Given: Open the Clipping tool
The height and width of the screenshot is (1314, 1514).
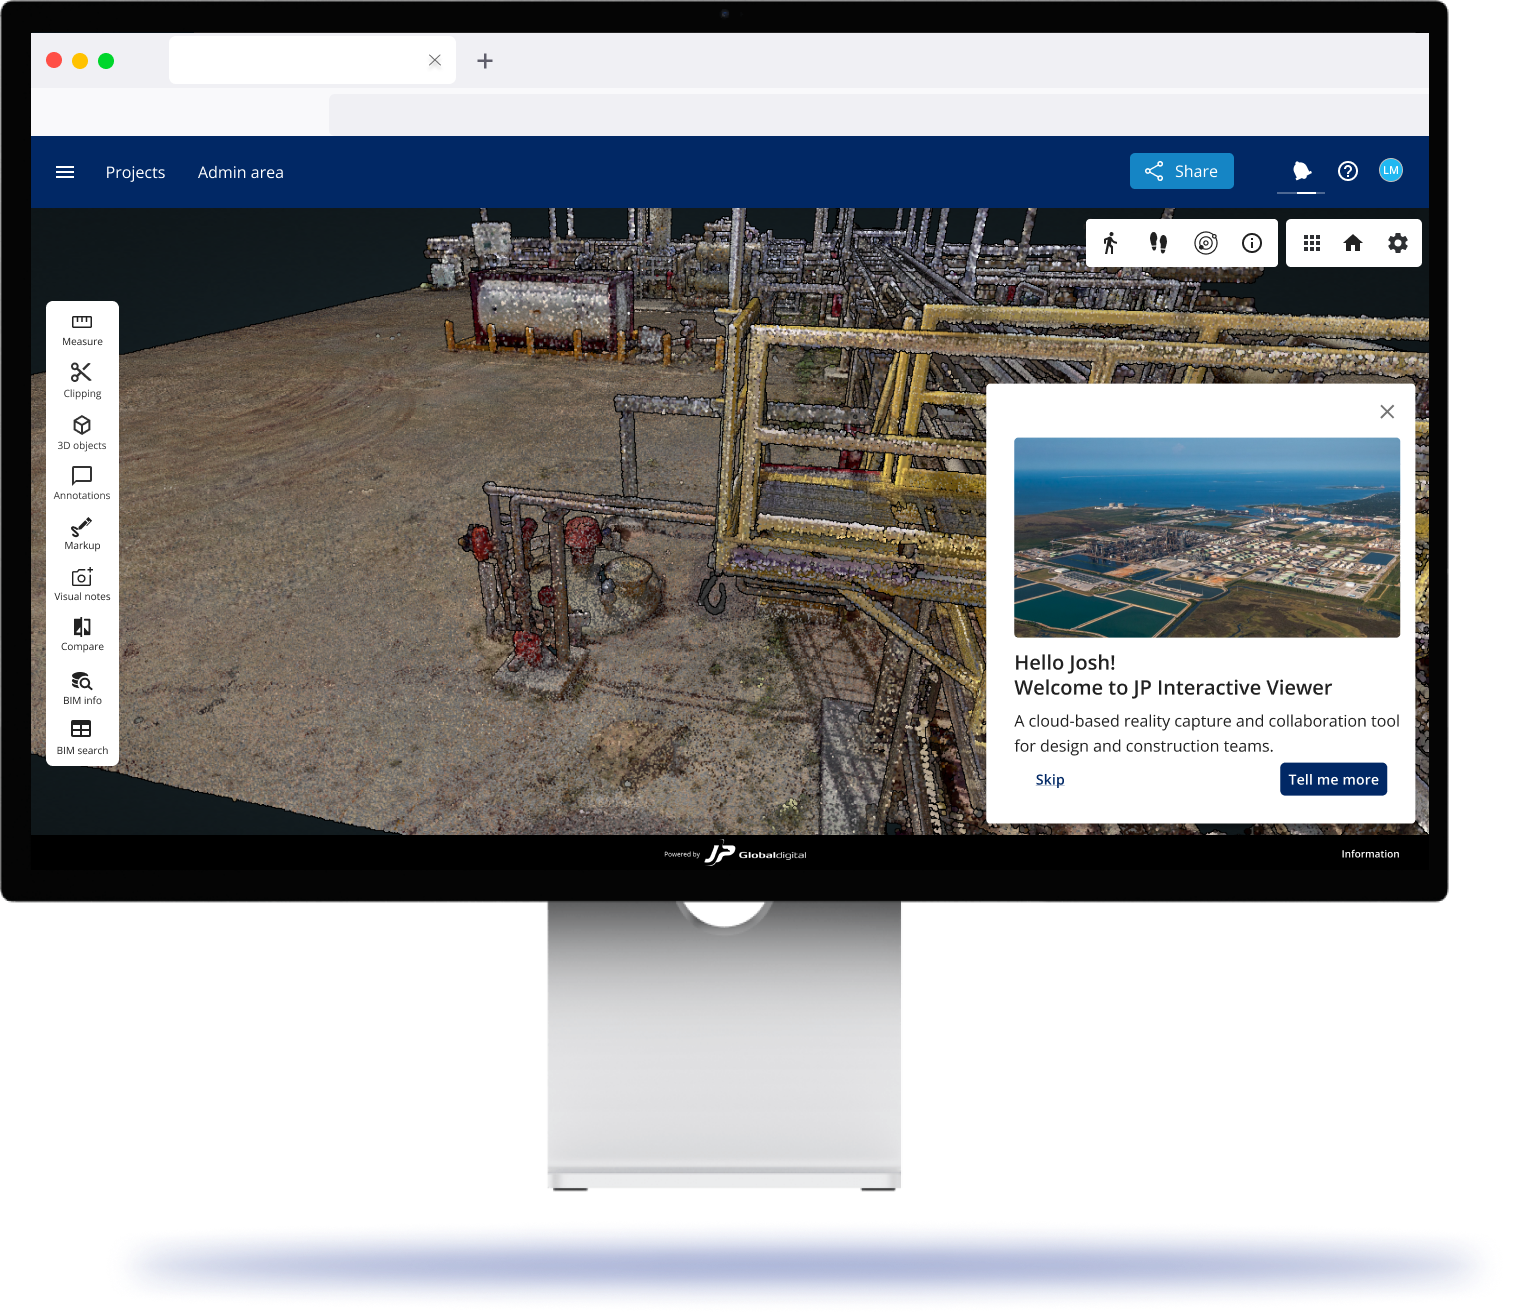Looking at the screenshot, I should tap(82, 380).
